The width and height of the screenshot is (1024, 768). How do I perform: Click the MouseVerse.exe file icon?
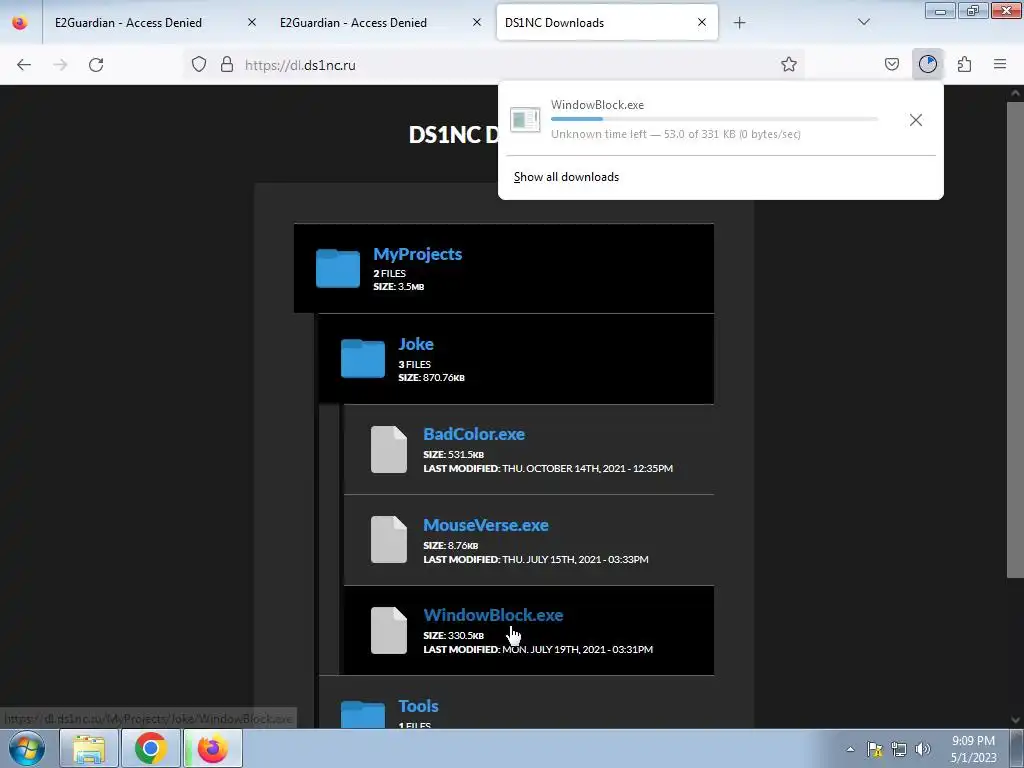[389, 539]
